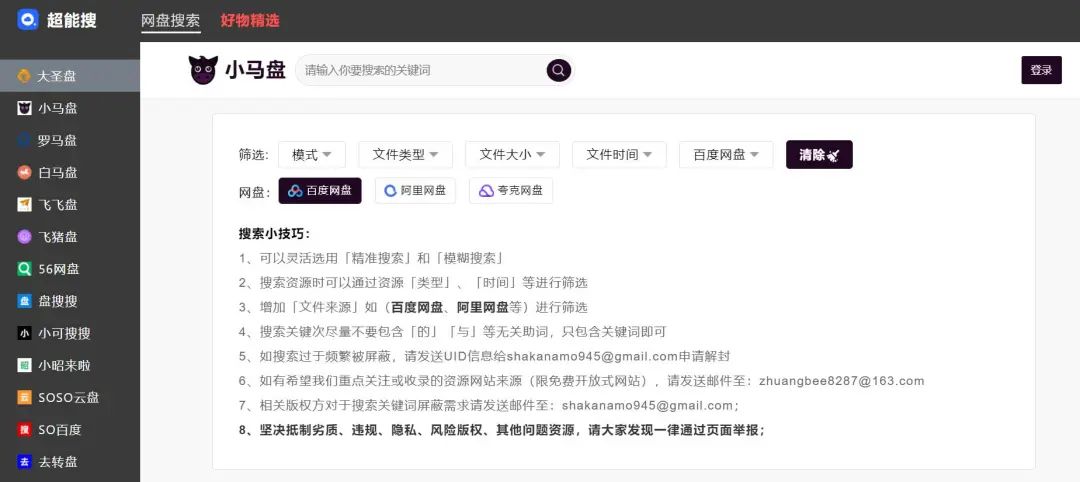The height and width of the screenshot is (482, 1080).
Task: Toggle 百度网盘 source filter
Action: tap(320, 191)
